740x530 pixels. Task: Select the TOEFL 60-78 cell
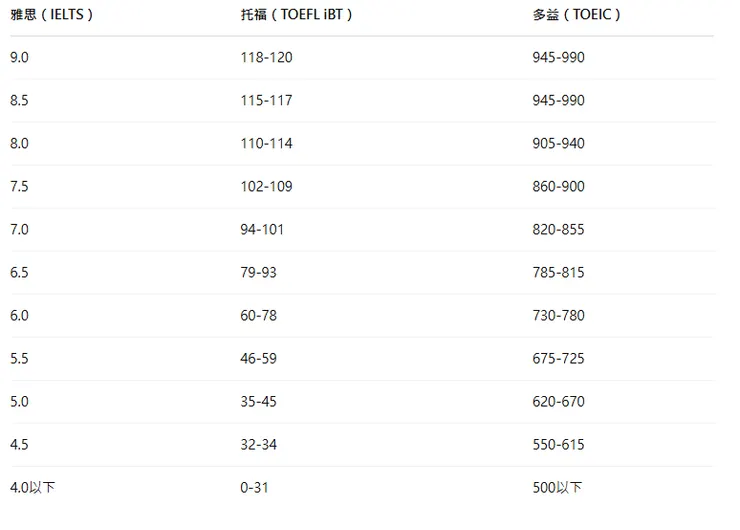258,316
